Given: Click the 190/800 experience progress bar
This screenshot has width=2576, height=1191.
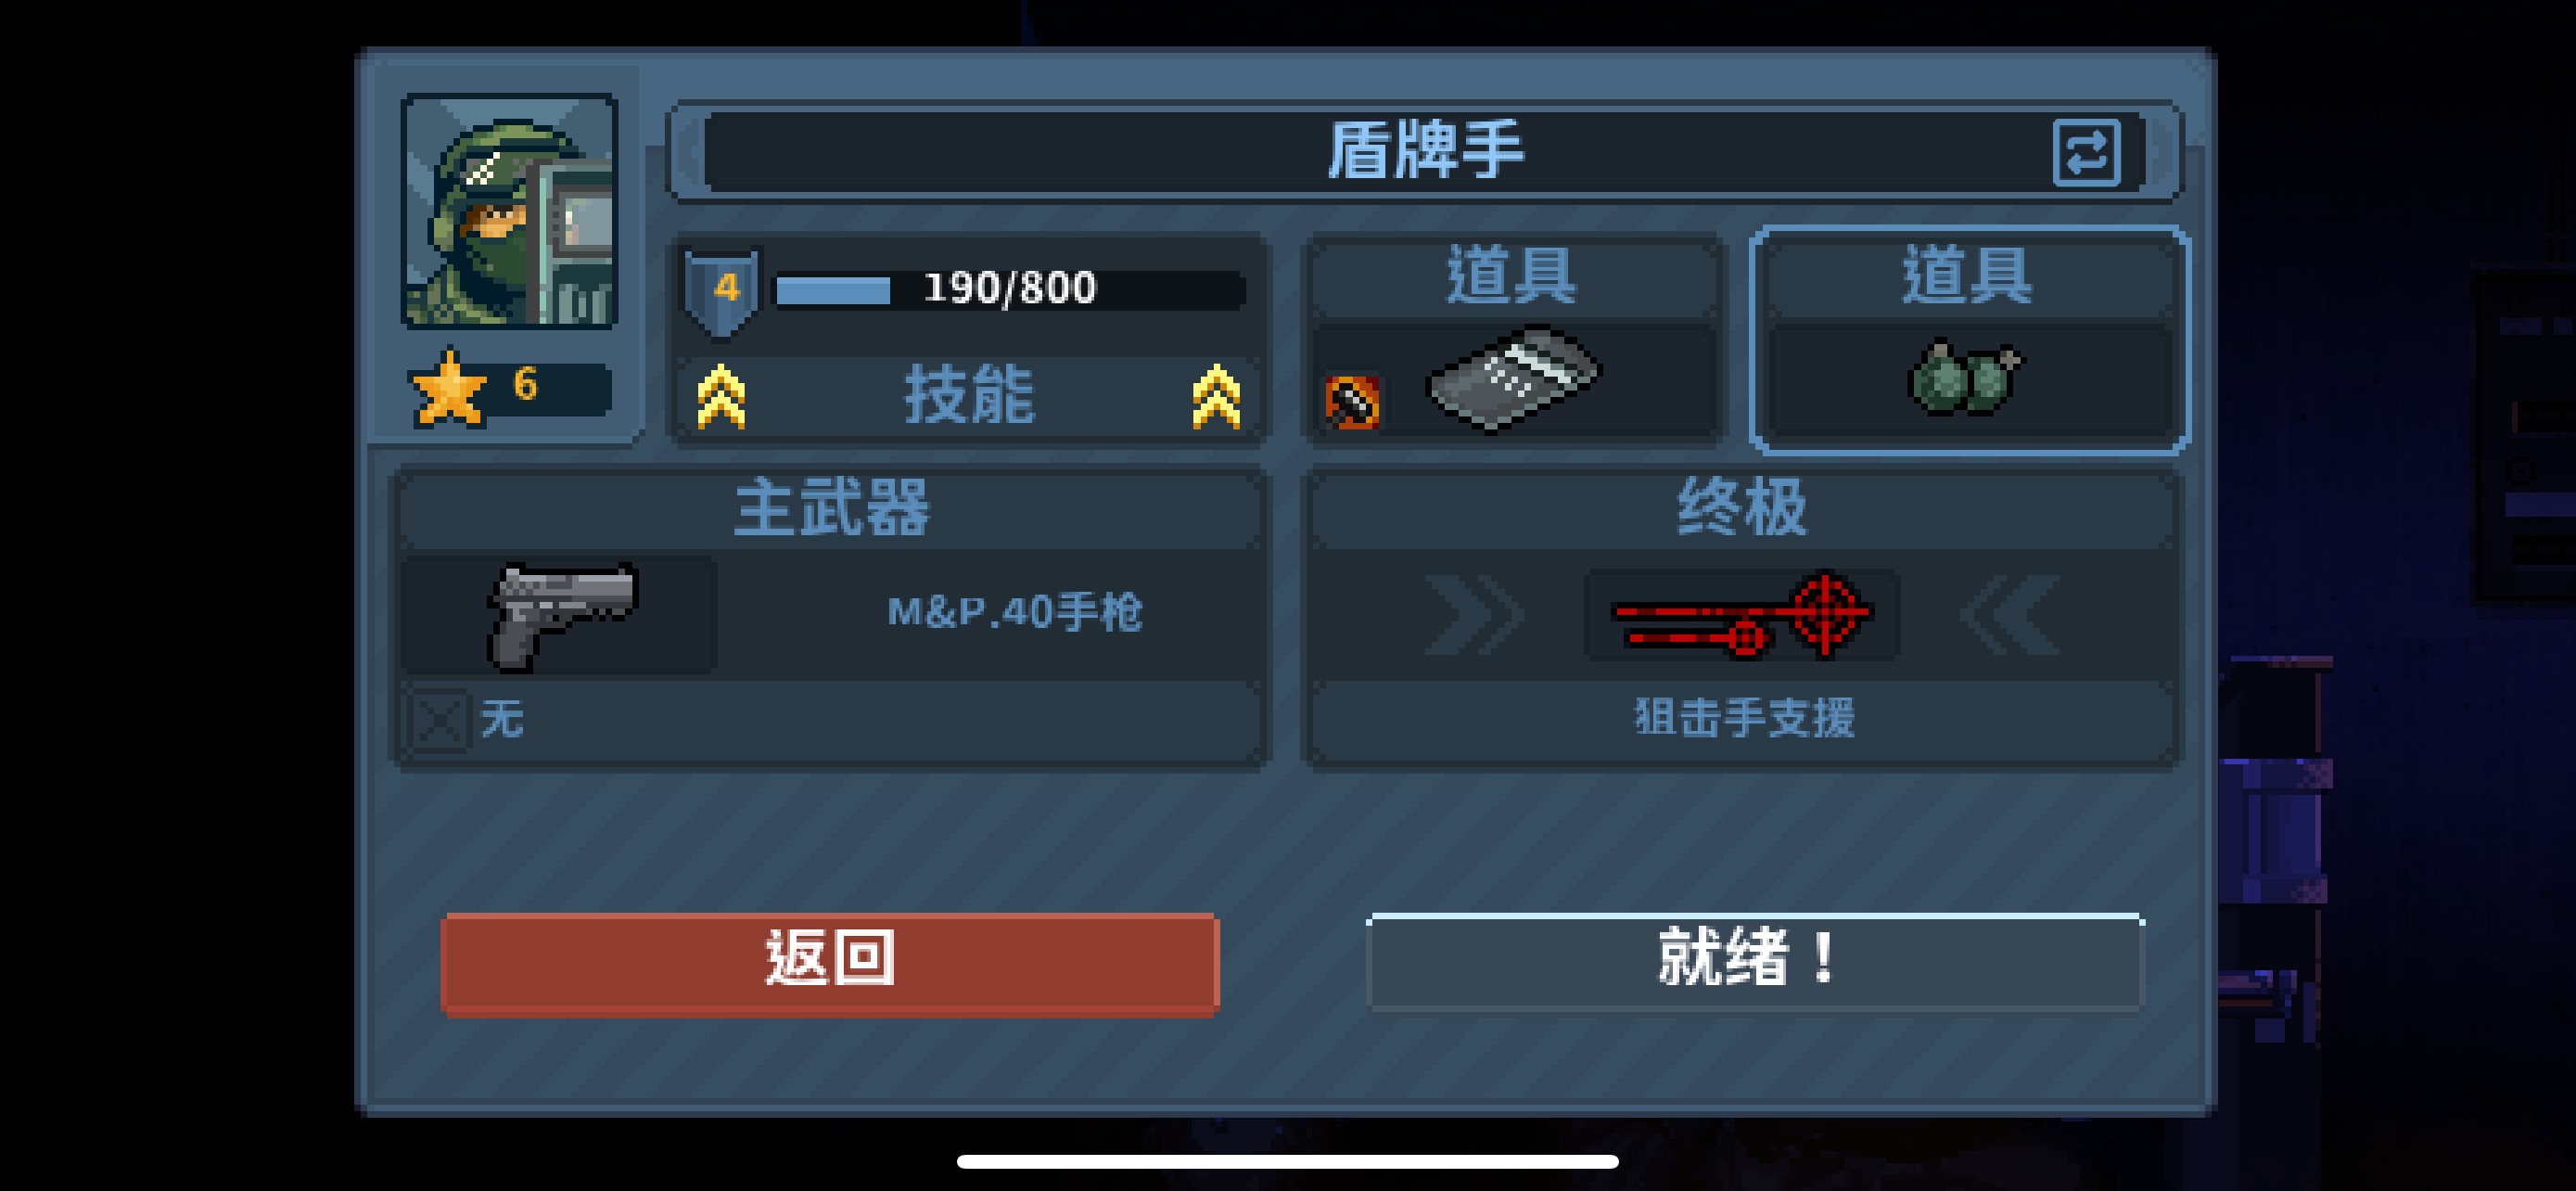Looking at the screenshot, I should tap(1010, 290).
